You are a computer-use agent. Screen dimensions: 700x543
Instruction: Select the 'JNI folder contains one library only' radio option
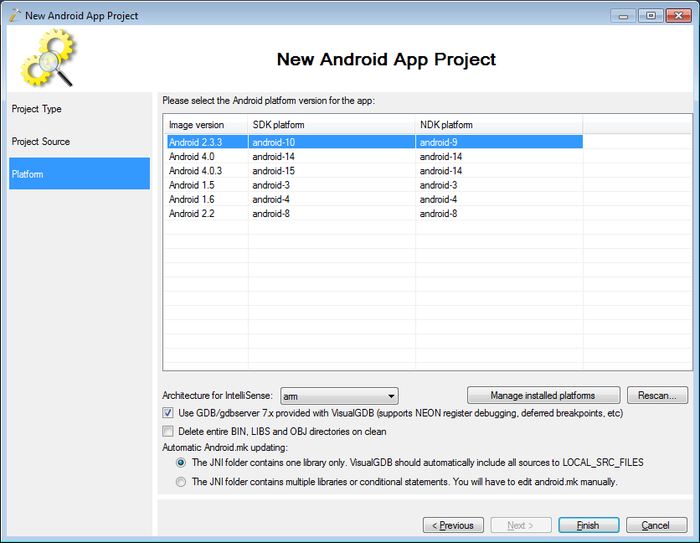pos(181,463)
